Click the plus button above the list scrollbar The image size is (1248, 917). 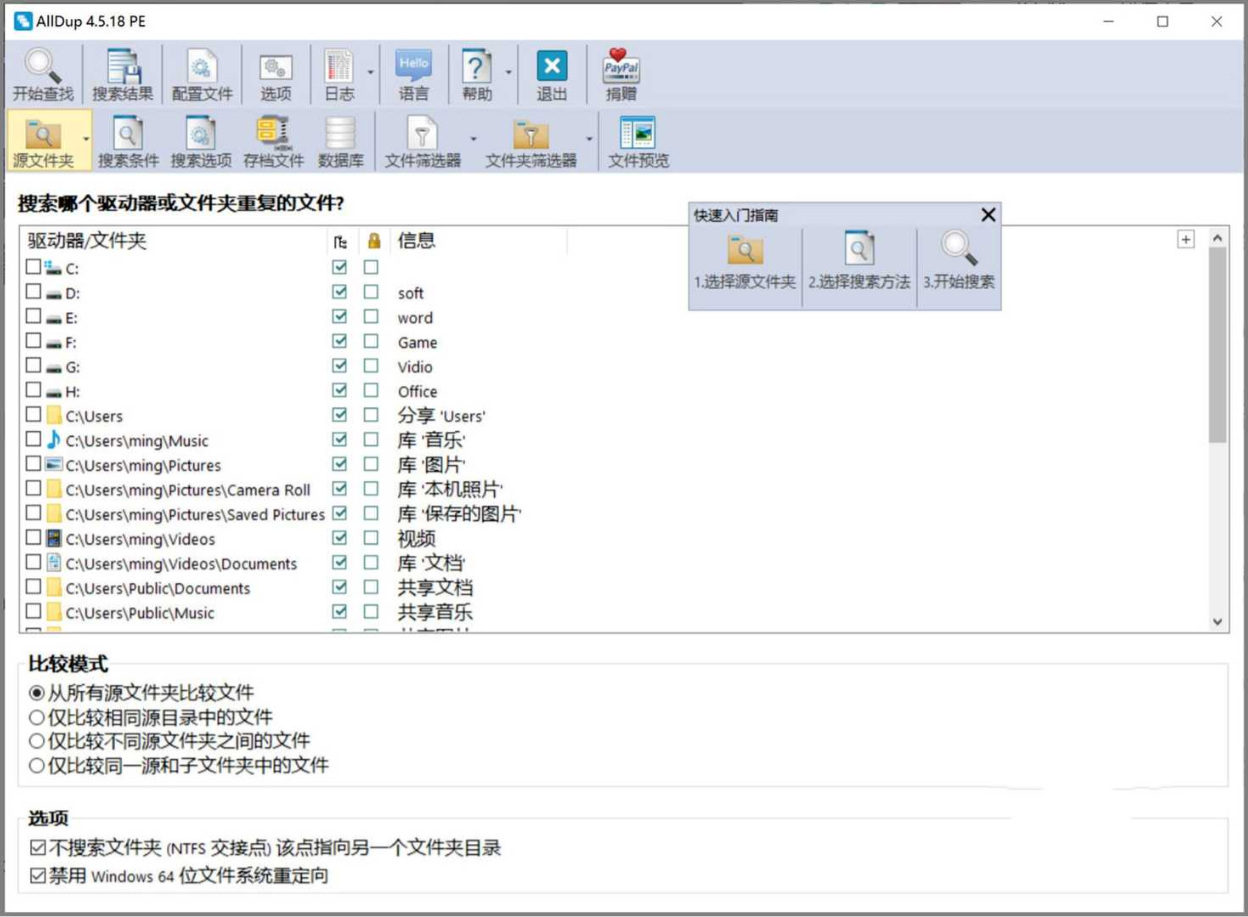tap(1186, 239)
